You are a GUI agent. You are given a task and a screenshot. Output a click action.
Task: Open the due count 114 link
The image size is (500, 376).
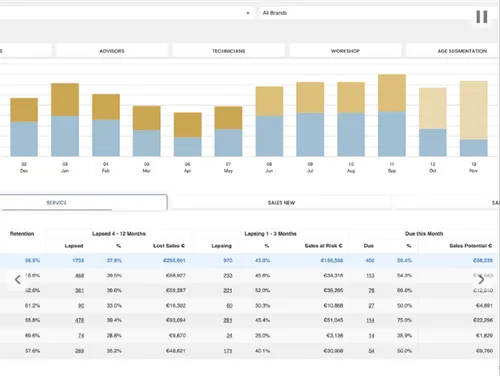[x=370, y=320]
